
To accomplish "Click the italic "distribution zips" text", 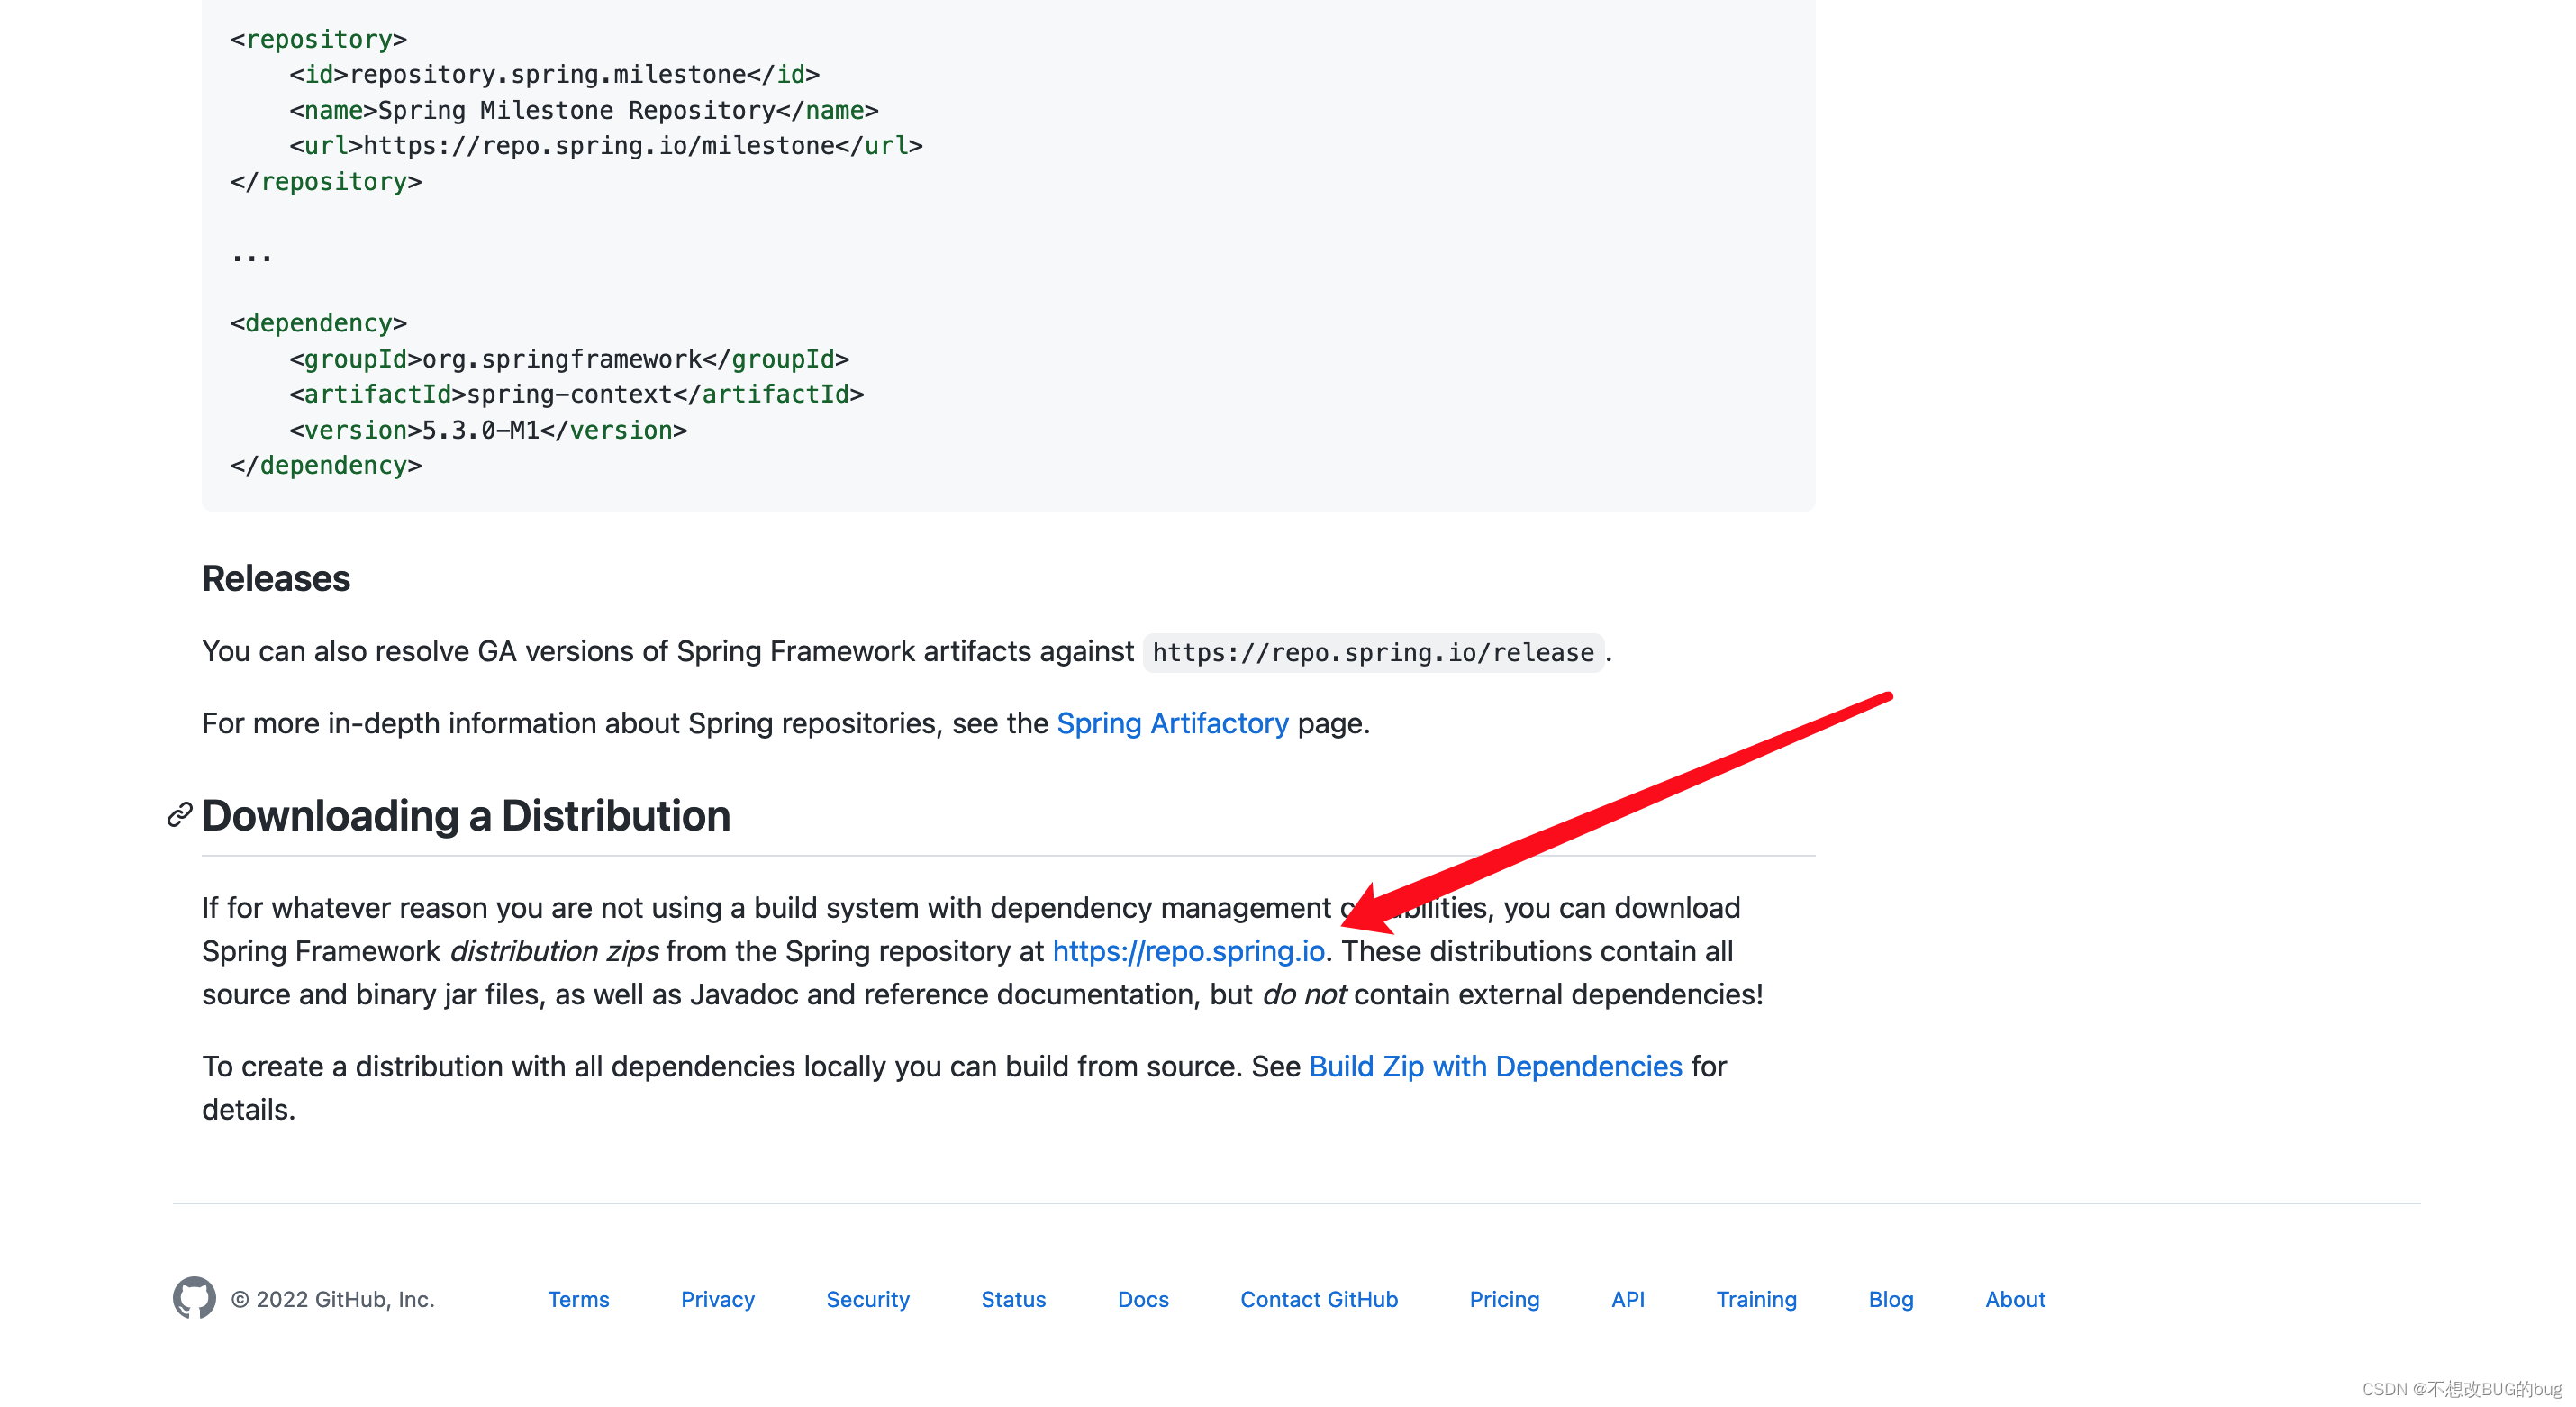I will [x=554, y=950].
